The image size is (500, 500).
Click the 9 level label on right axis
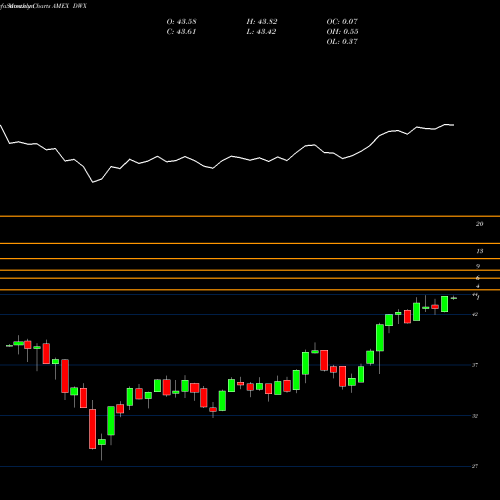pos(478,266)
